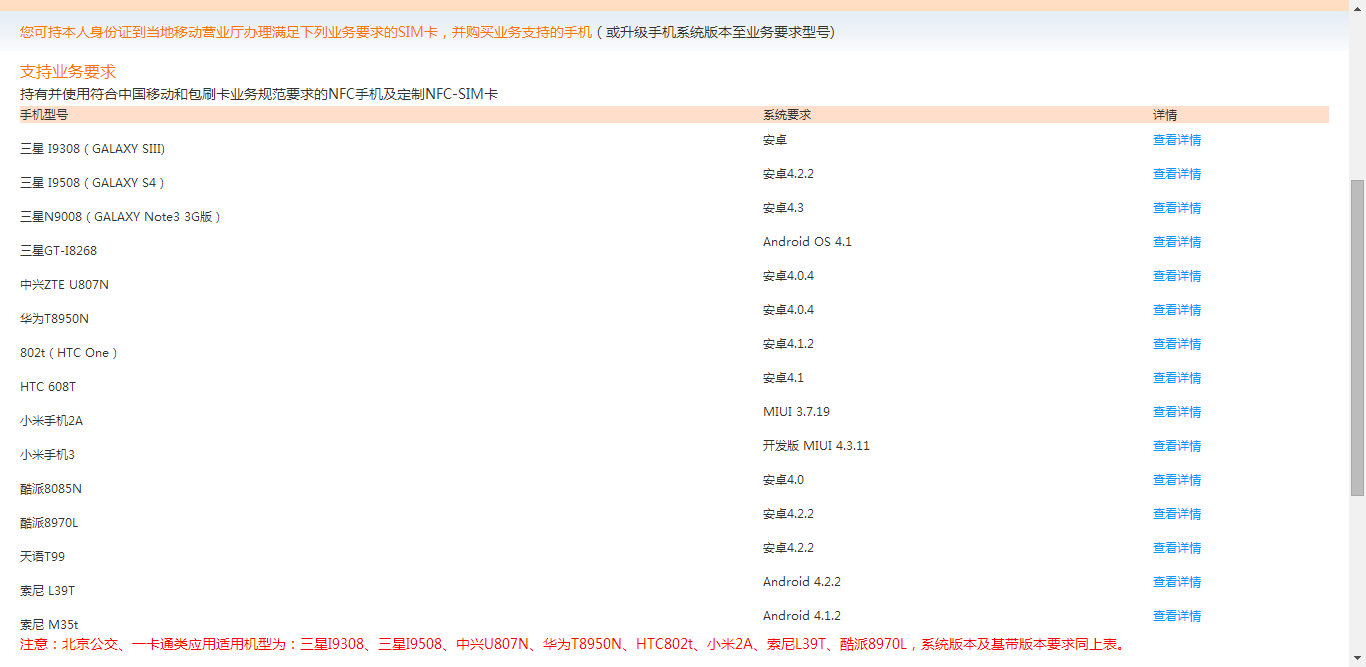Click 查看详情 in the HTC 608T row
Screen dimensions: 1366x667
tap(1177, 378)
